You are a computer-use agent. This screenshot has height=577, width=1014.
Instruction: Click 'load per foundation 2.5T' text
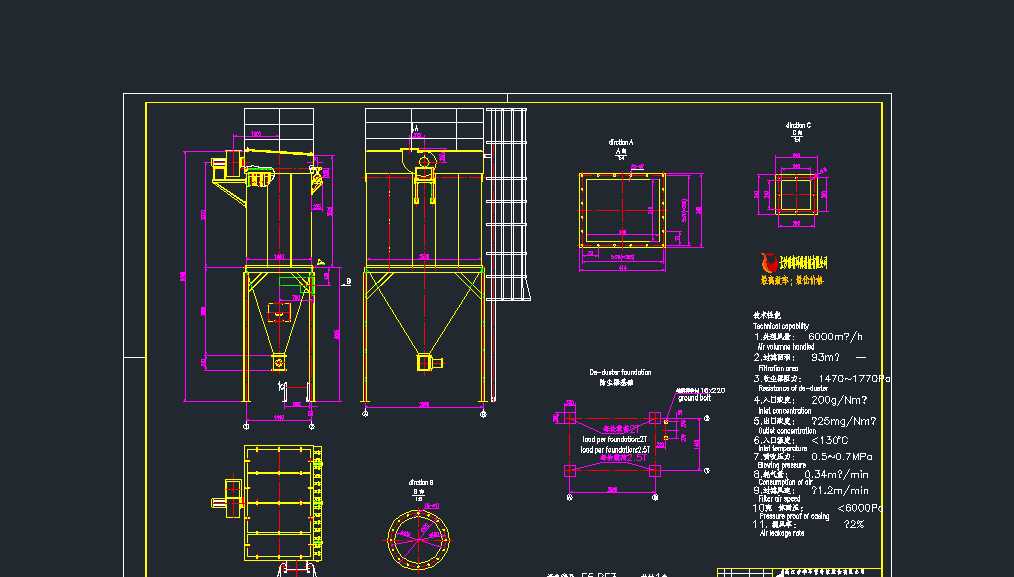coord(615,450)
